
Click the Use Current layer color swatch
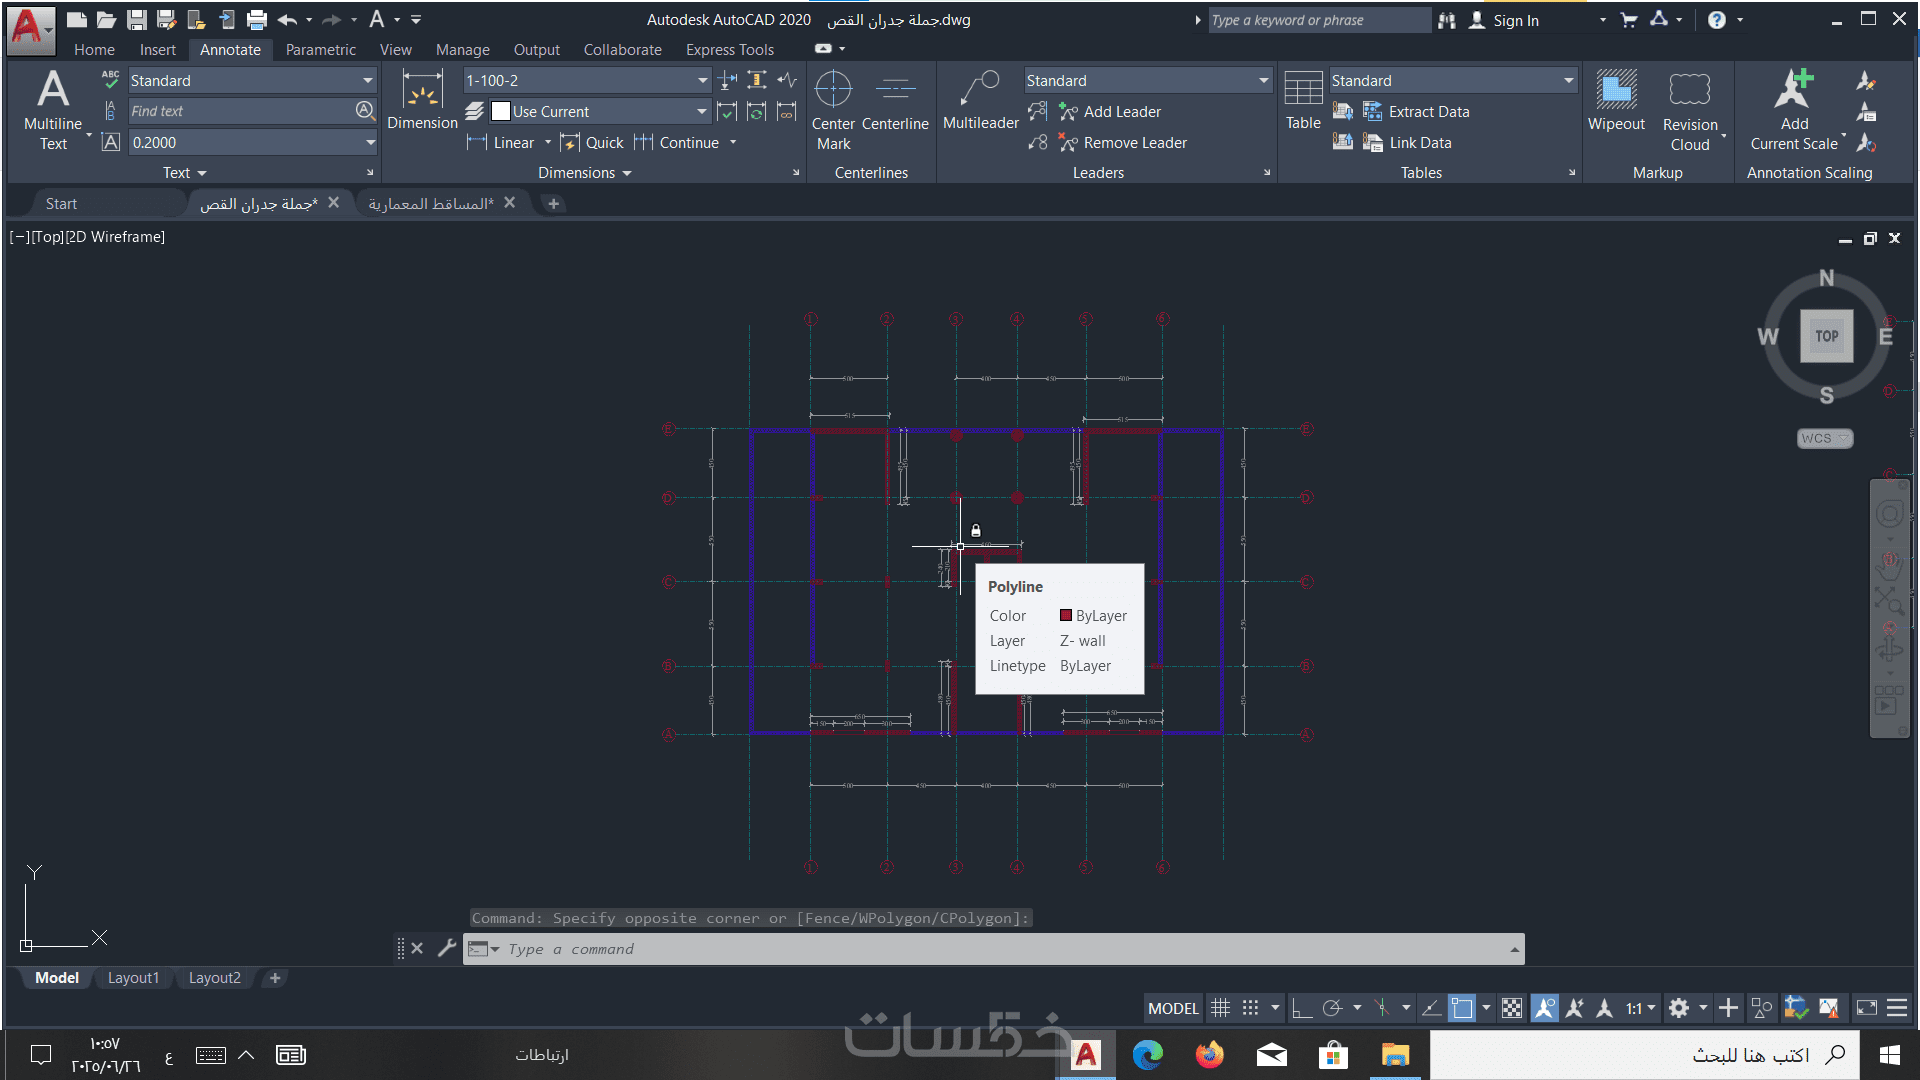[x=501, y=112]
